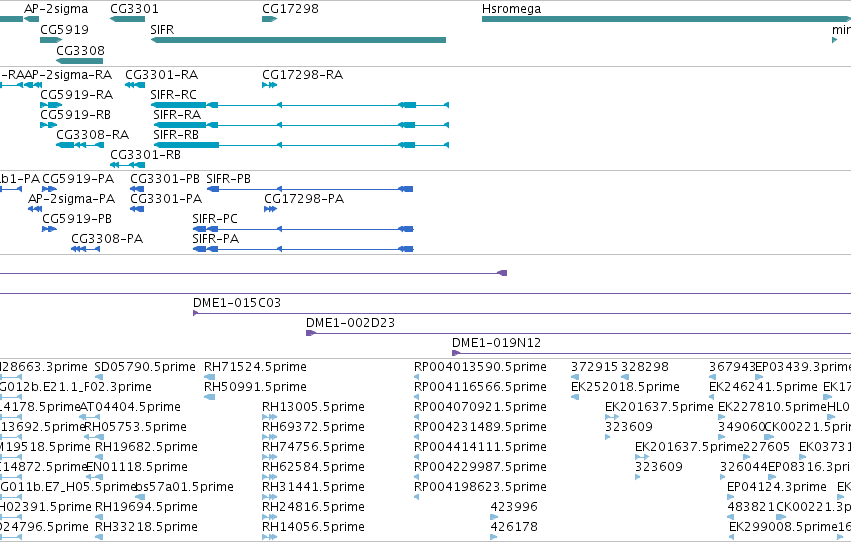Screen dimensions: 851x542
Task: Click EST RP004229987.5prime
Action: coord(480,468)
